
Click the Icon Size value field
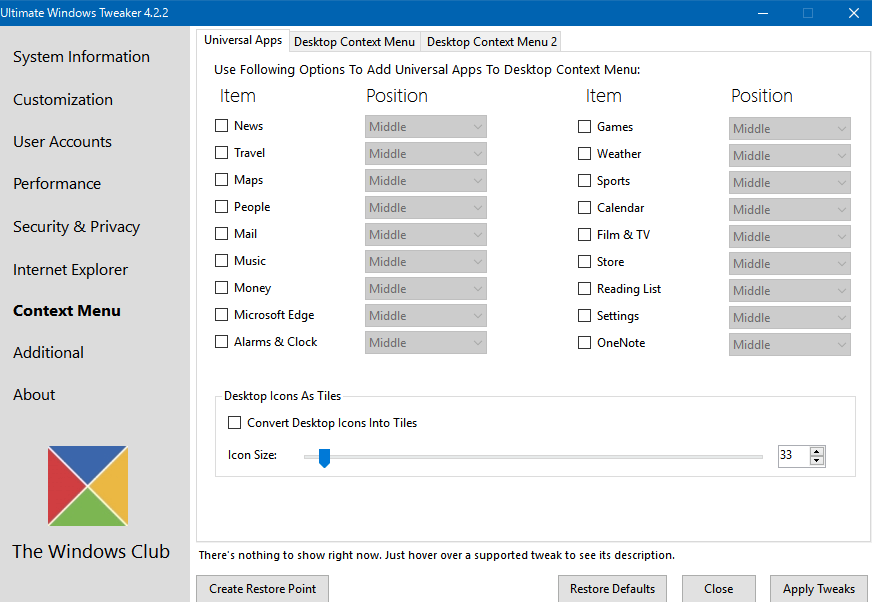coord(794,456)
